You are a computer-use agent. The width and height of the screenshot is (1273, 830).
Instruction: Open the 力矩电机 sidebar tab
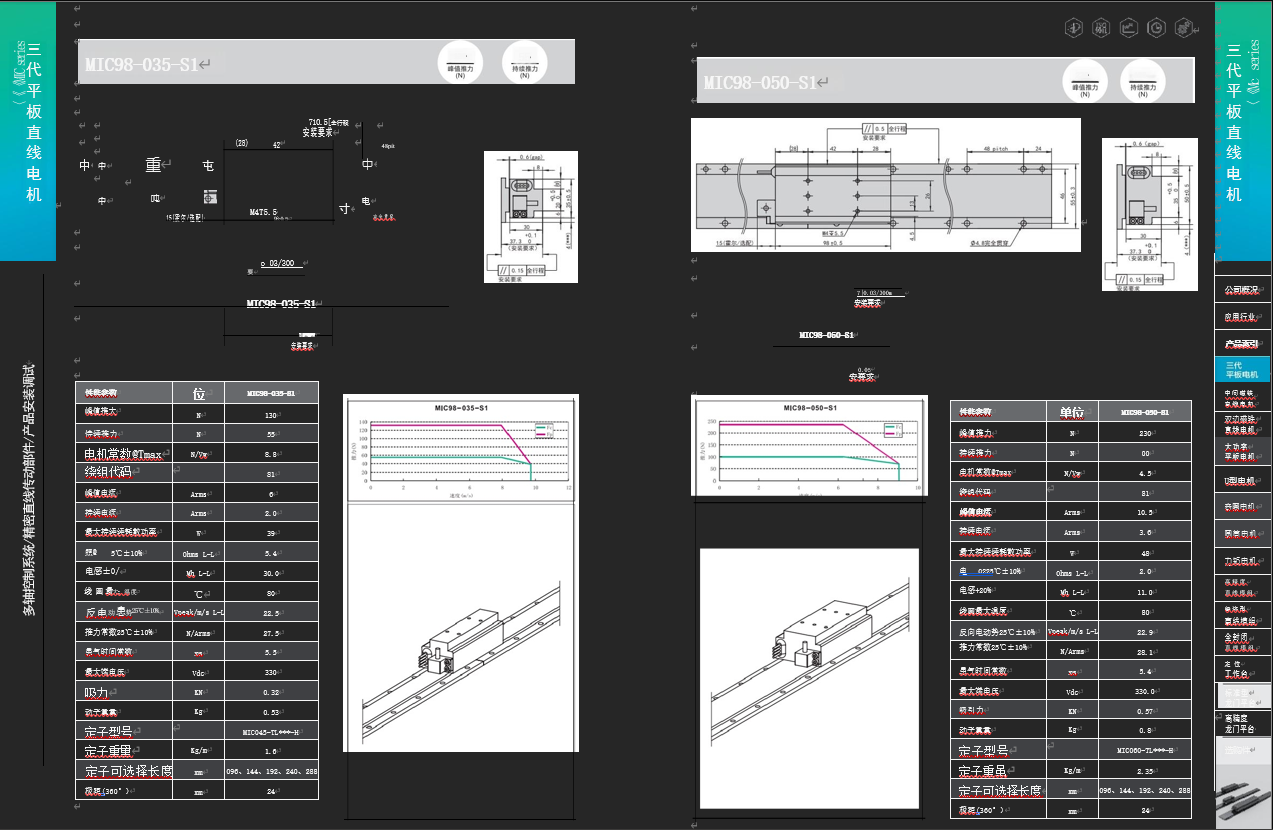(x=1242, y=561)
